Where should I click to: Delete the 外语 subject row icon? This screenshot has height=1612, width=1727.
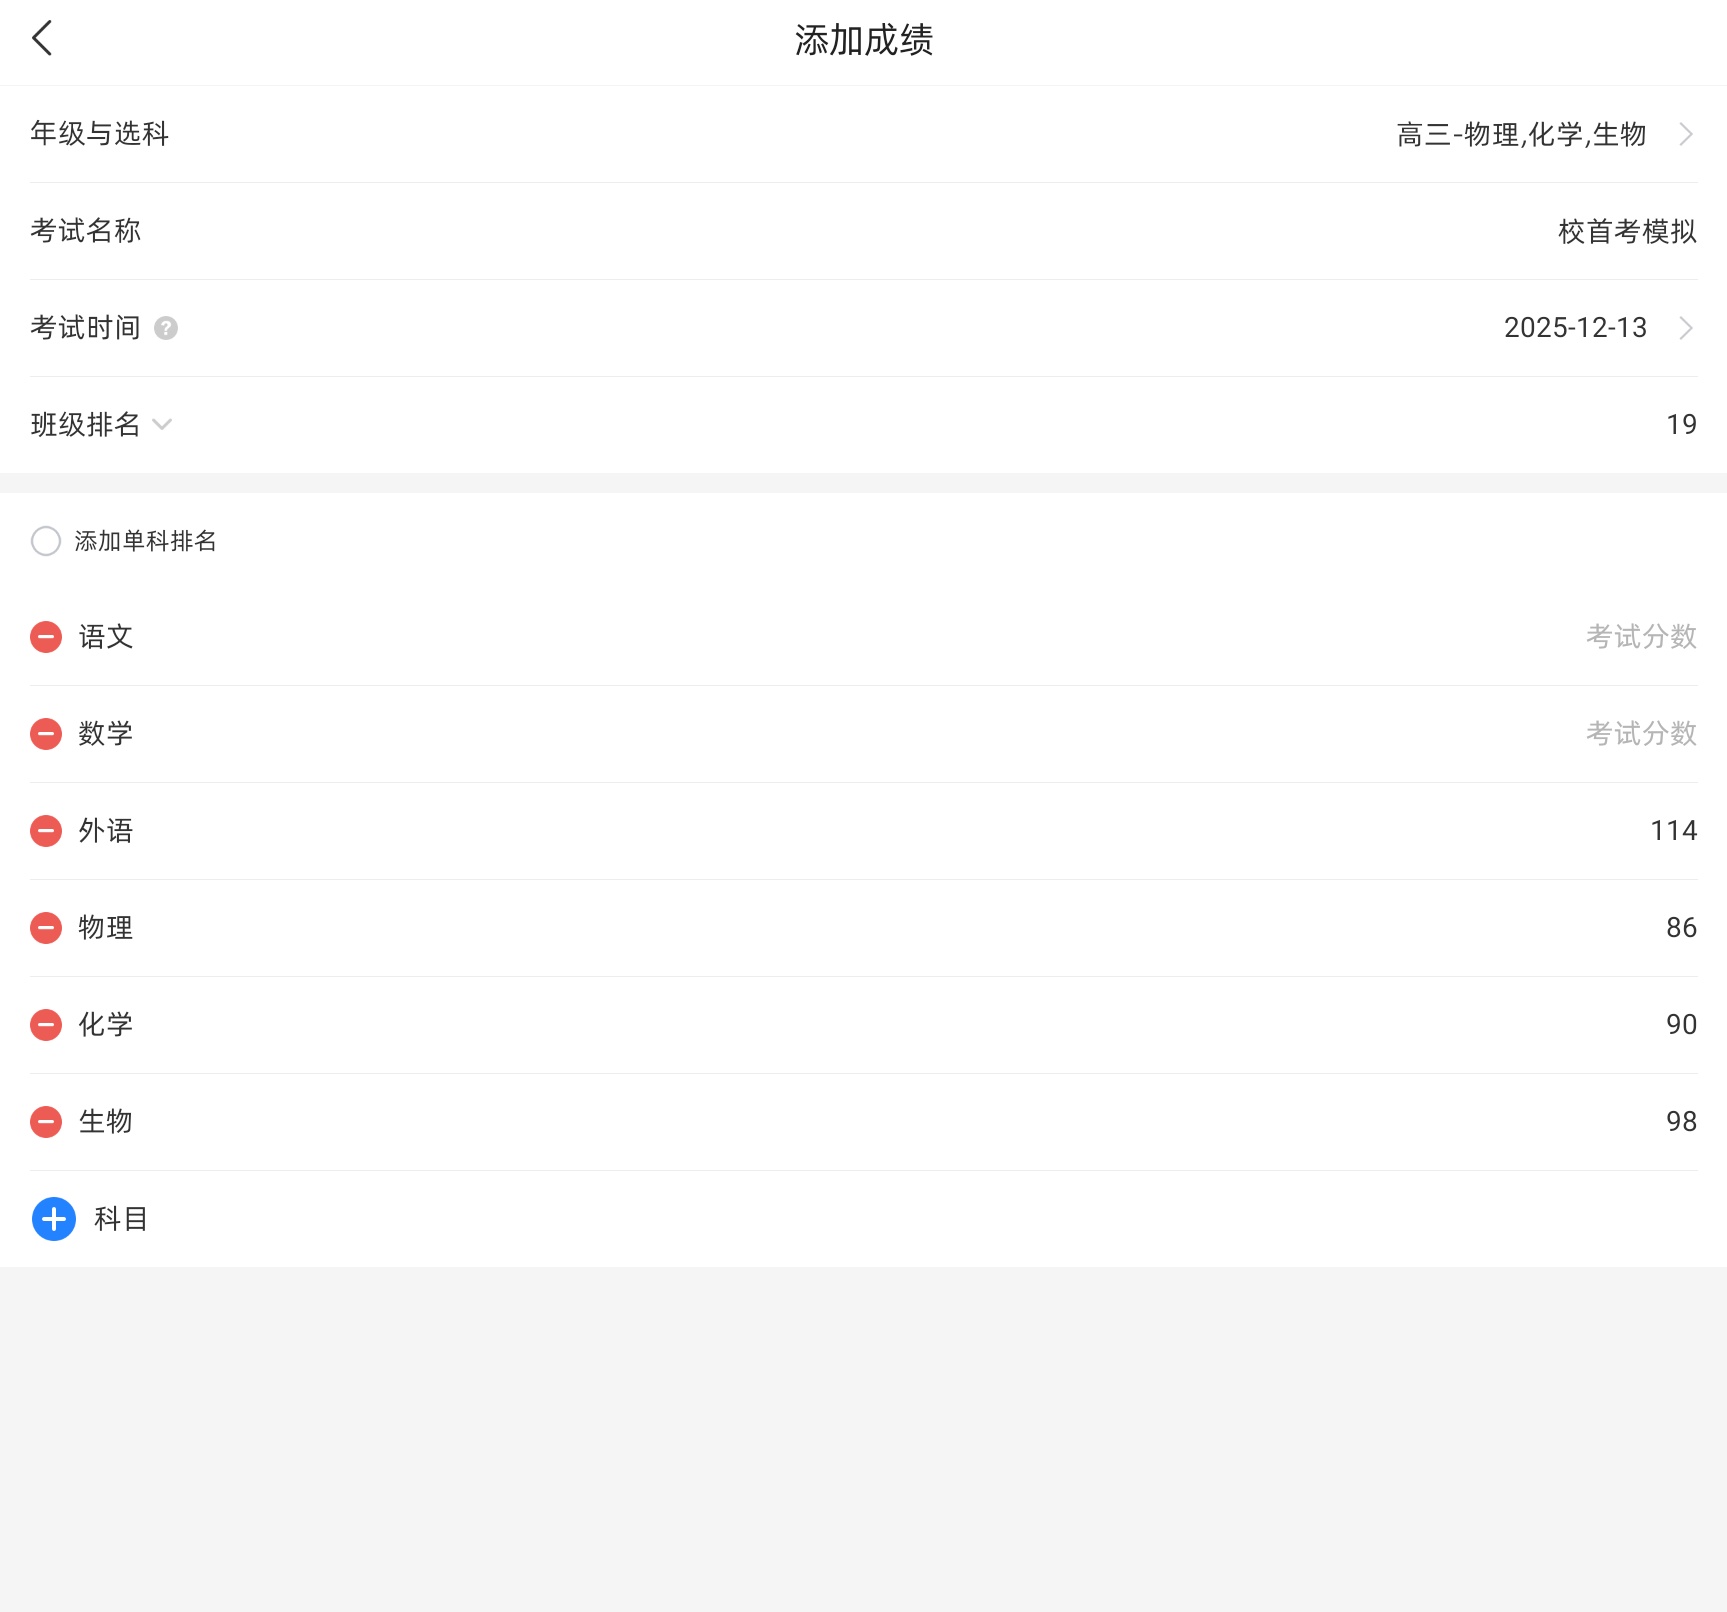pos(46,831)
